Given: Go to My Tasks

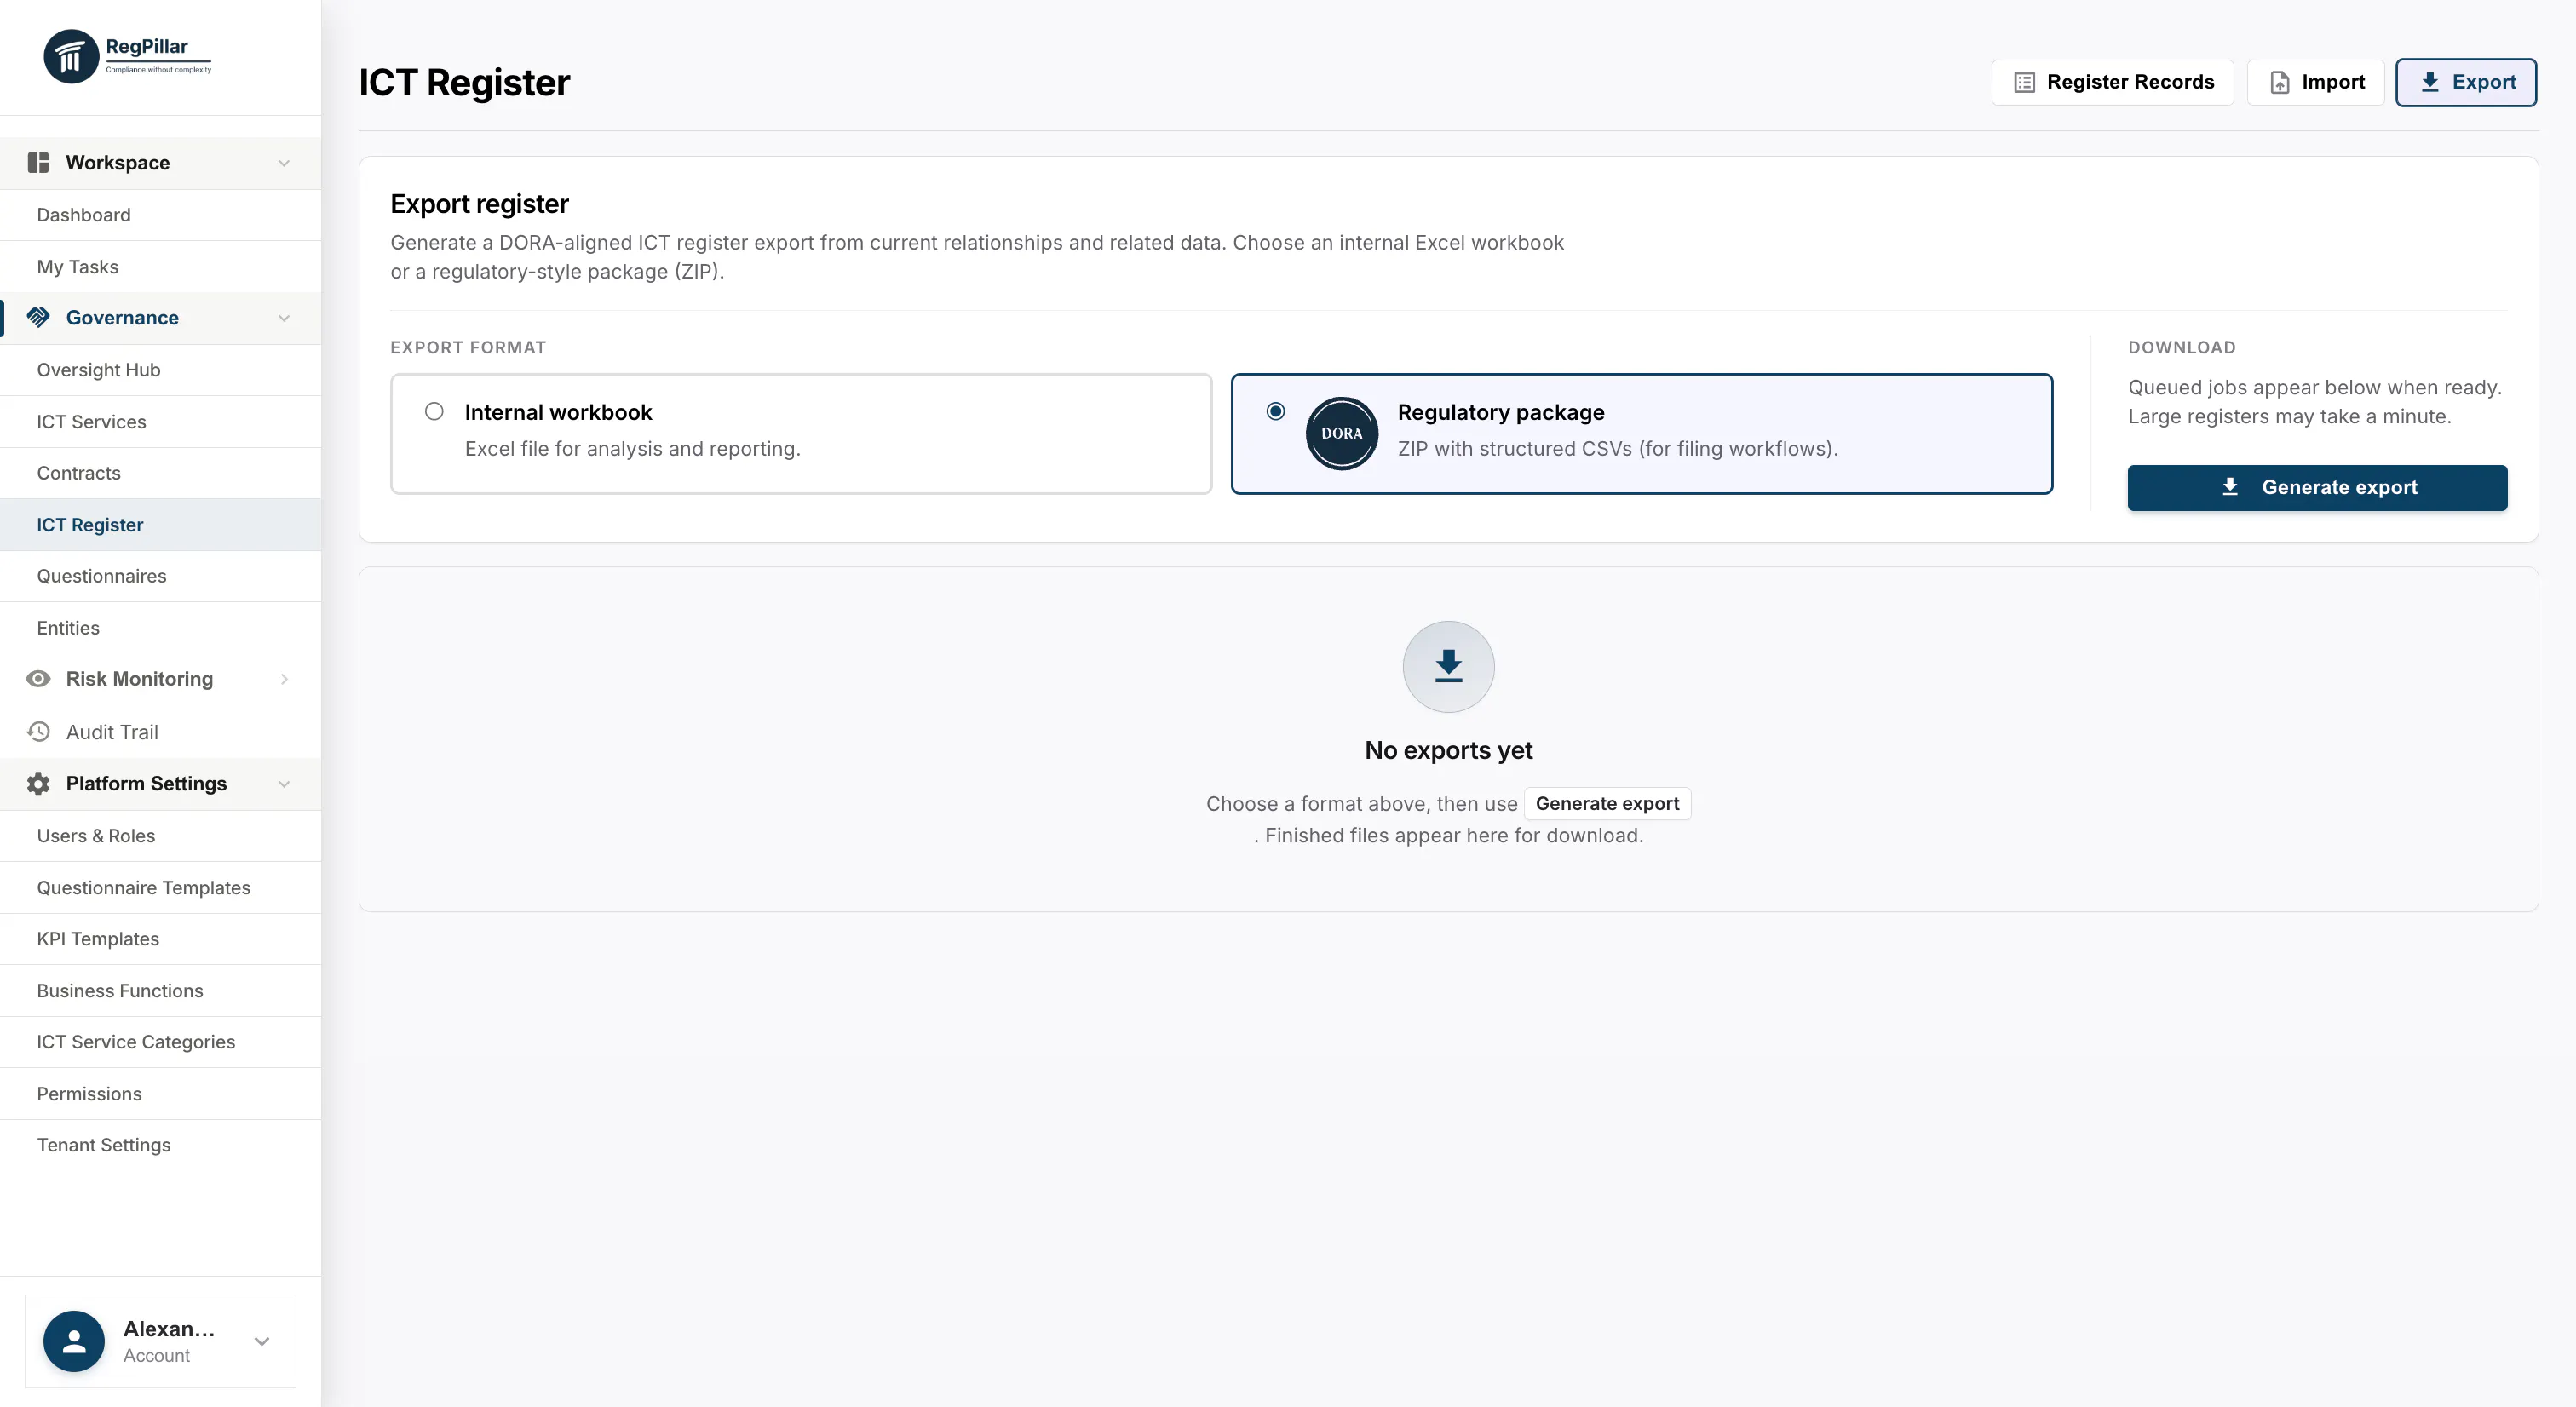Looking at the screenshot, I should point(161,267).
